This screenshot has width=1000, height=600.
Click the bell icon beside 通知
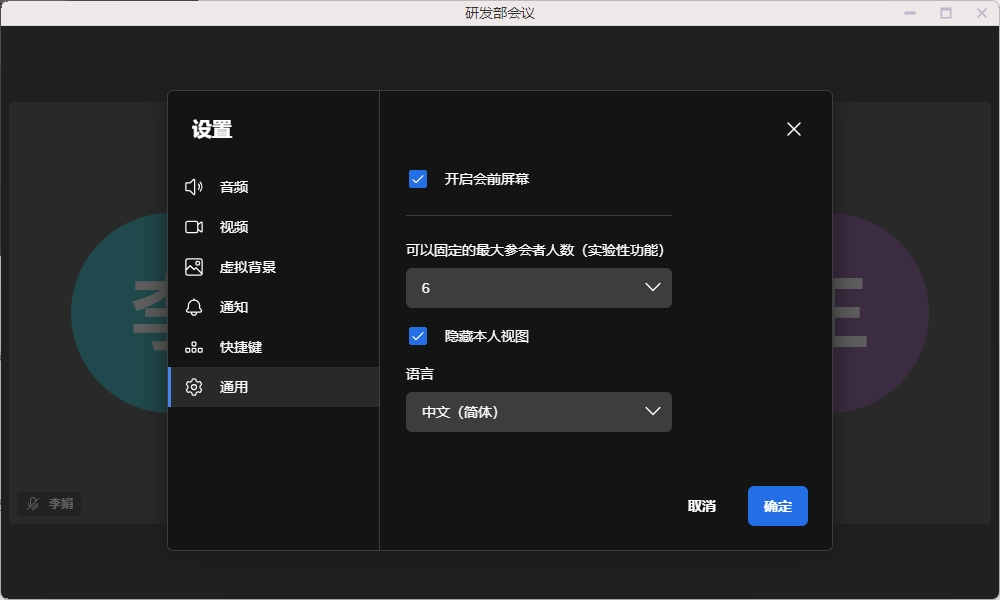coord(194,307)
